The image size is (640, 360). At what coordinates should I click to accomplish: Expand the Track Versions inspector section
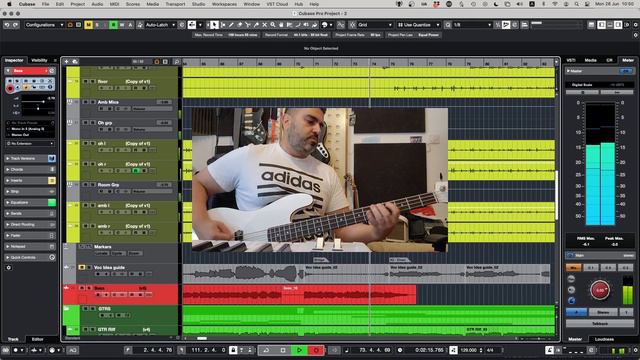click(30, 158)
